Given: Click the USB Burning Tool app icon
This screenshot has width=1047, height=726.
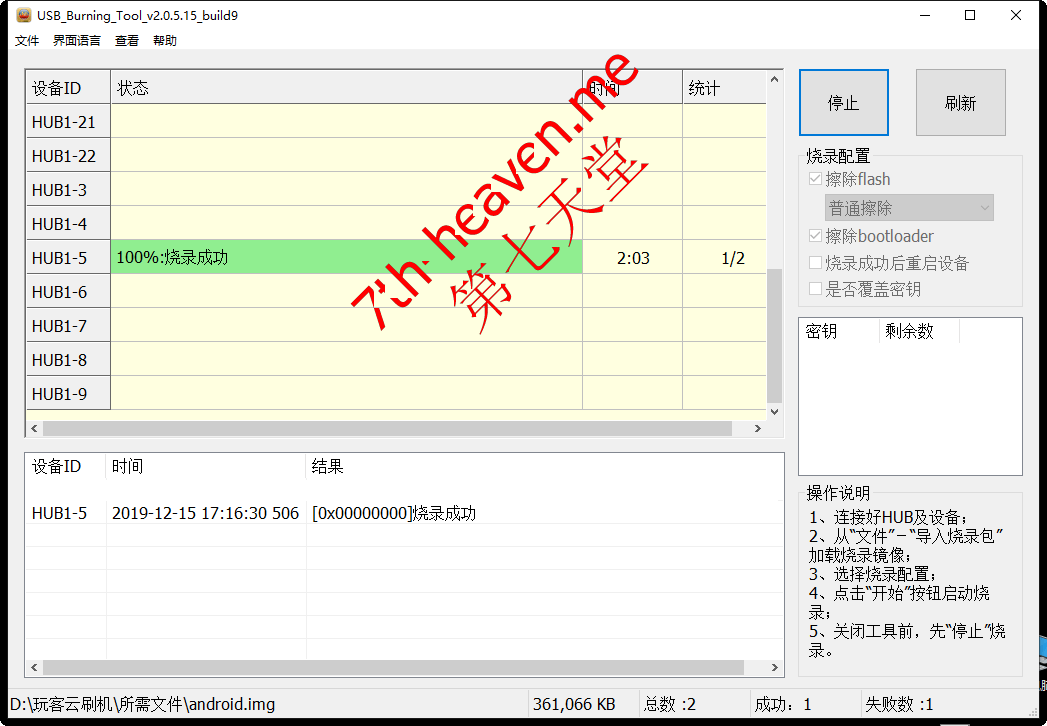Looking at the screenshot, I should [x=23, y=15].
